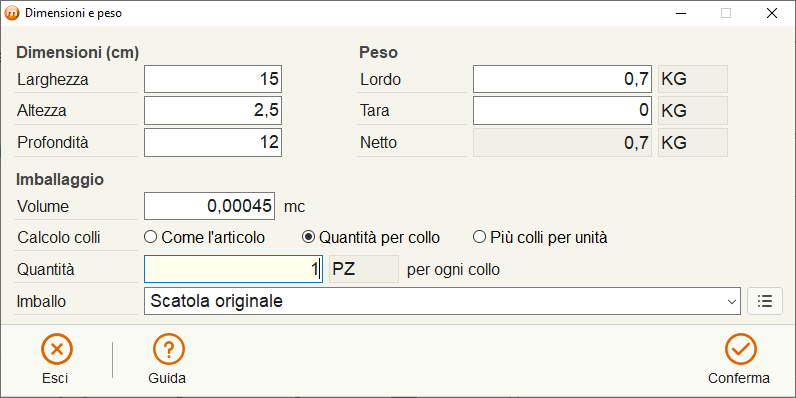Click the Conferma checkmark icon
Viewport: 796px width, 398px height.
coord(741,349)
